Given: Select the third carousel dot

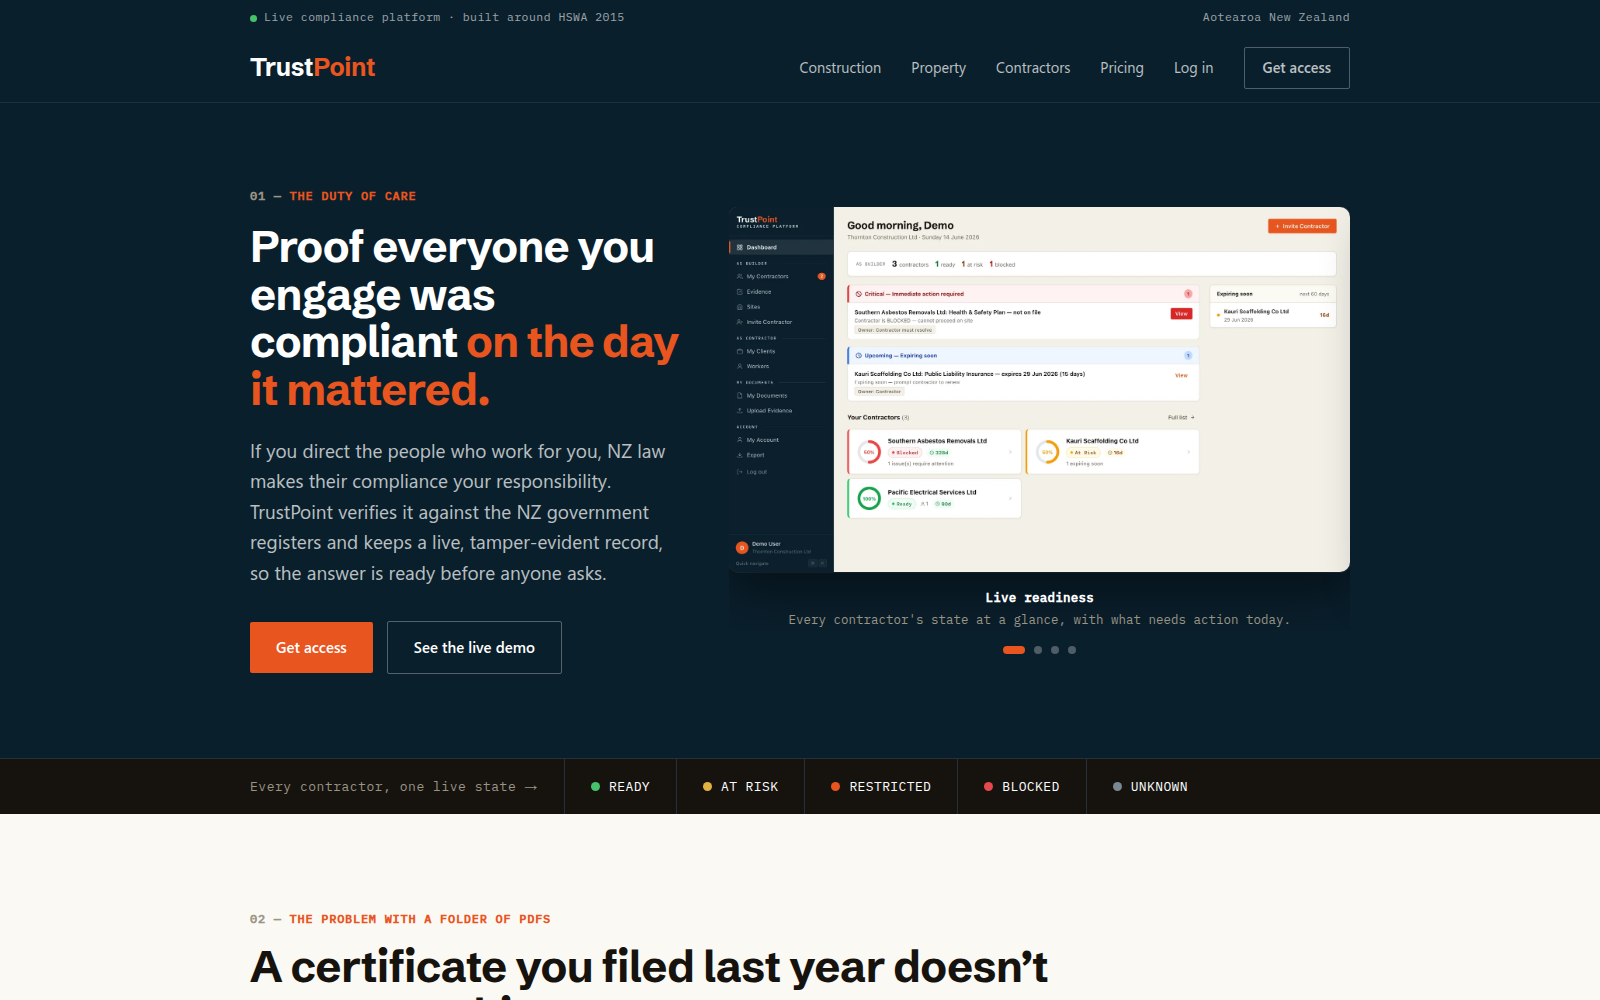Looking at the screenshot, I should point(1055,650).
